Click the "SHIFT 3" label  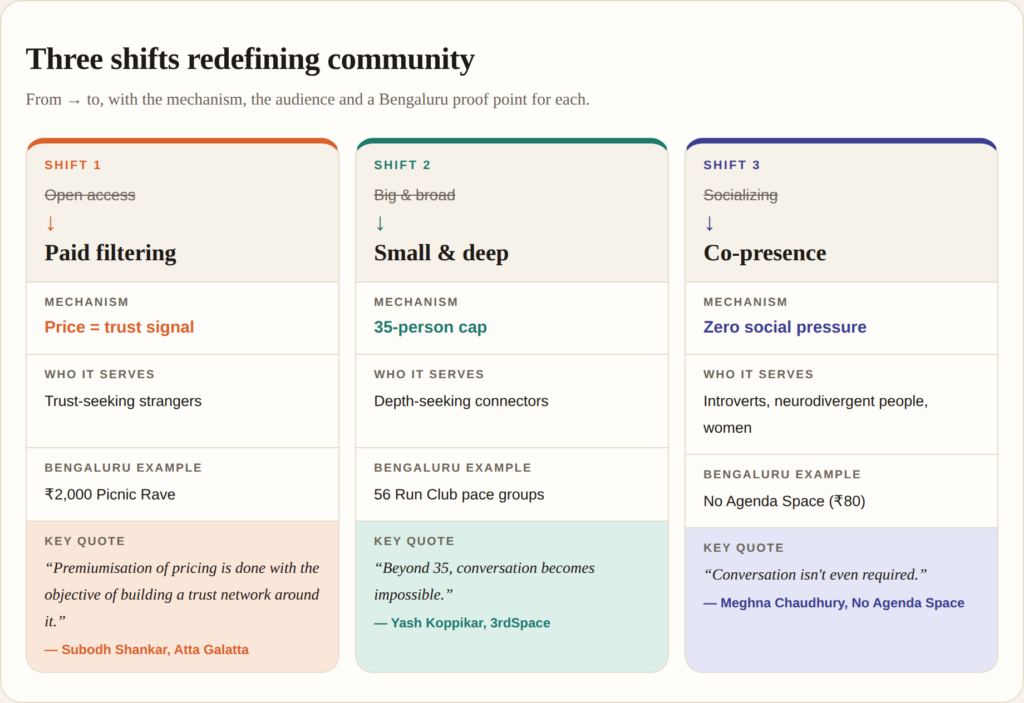pos(731,165)
